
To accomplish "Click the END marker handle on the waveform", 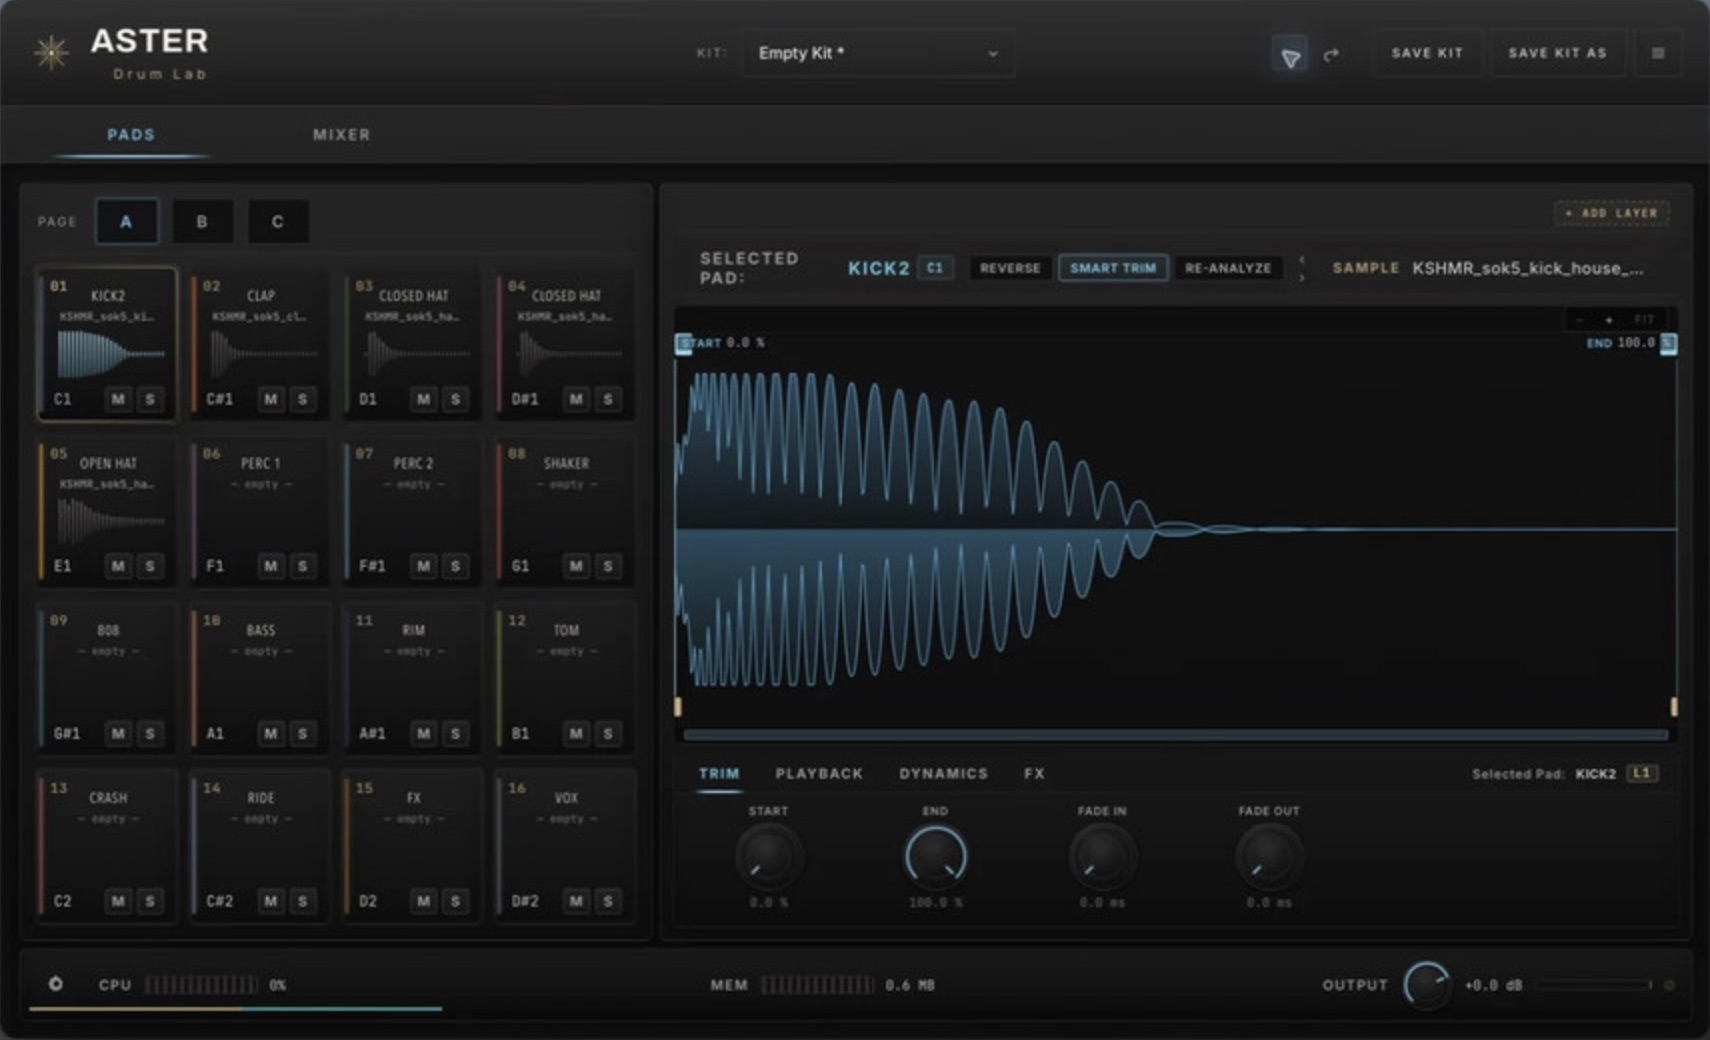I will 1668,344.
